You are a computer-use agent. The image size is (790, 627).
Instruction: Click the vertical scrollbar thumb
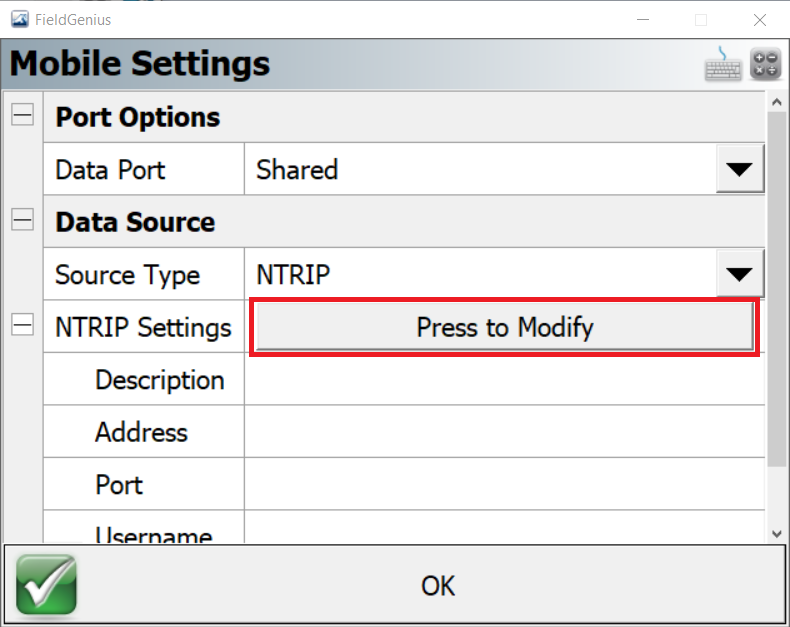point(776,289)
